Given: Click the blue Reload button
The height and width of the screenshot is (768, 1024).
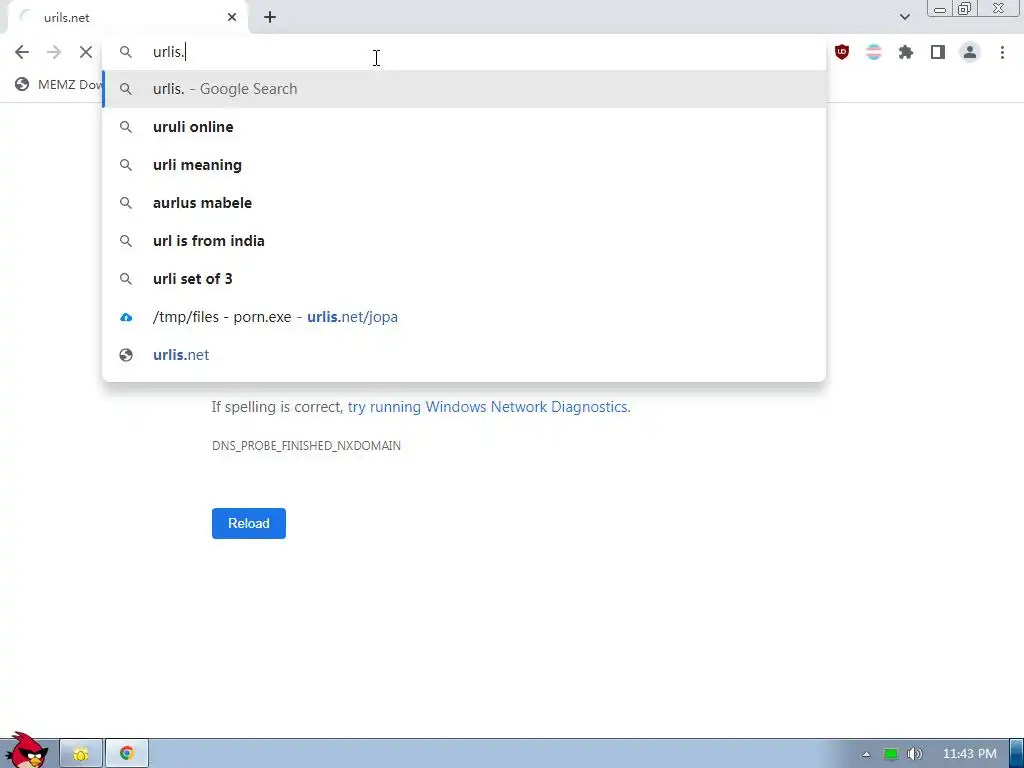Looking at the screenshot, I should point(249,523).
